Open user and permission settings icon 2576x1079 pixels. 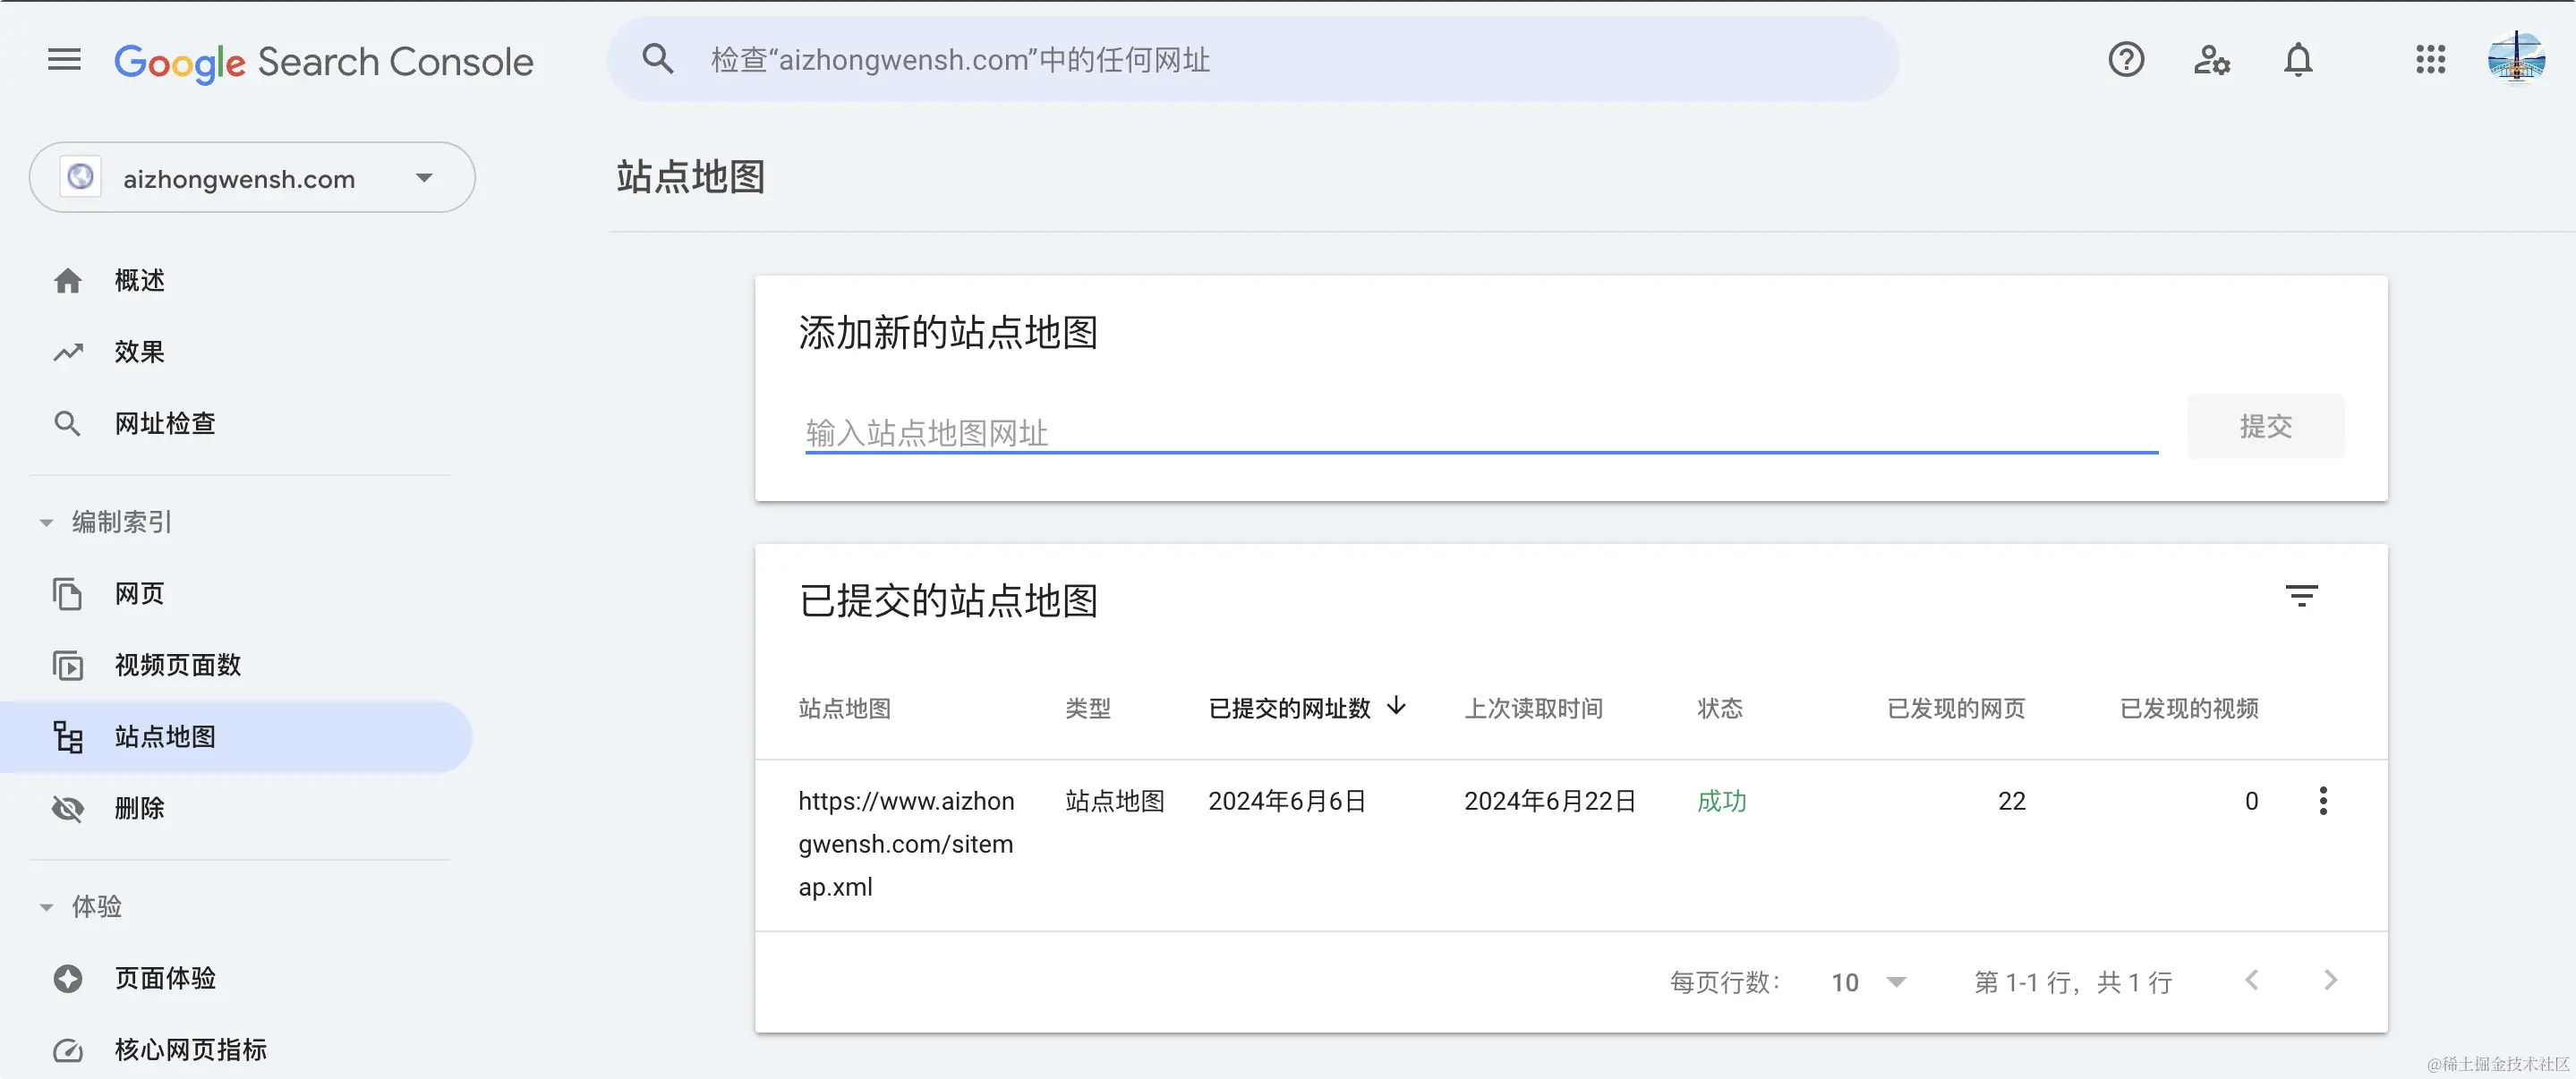(x=2211, y=60)
